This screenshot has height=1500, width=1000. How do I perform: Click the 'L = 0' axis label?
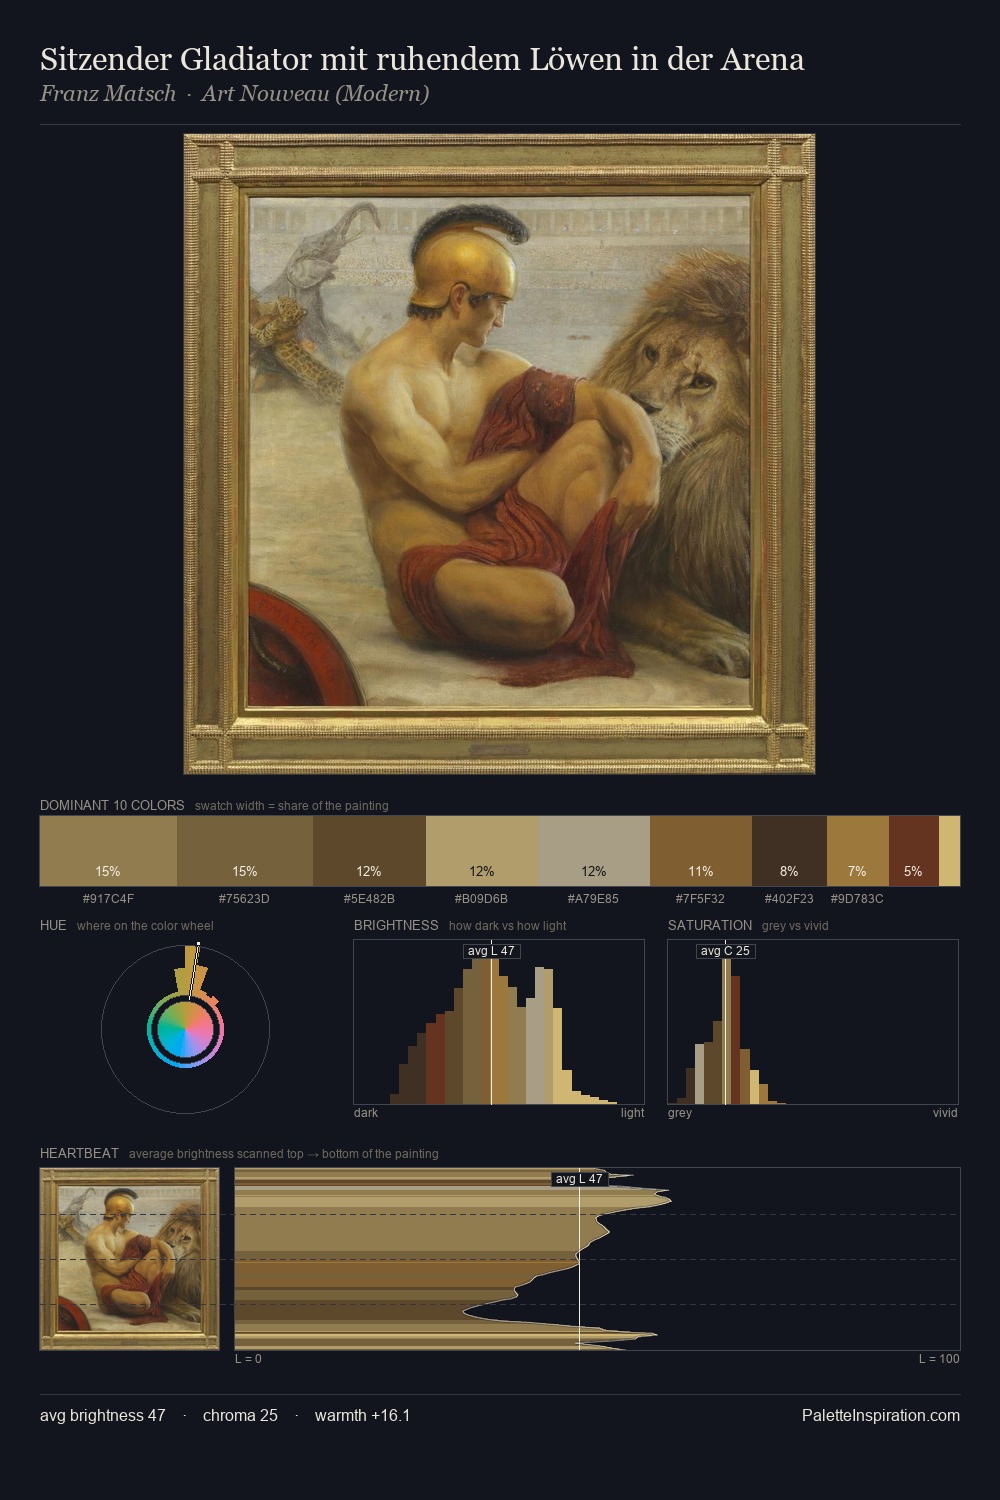click(248, 1358)
